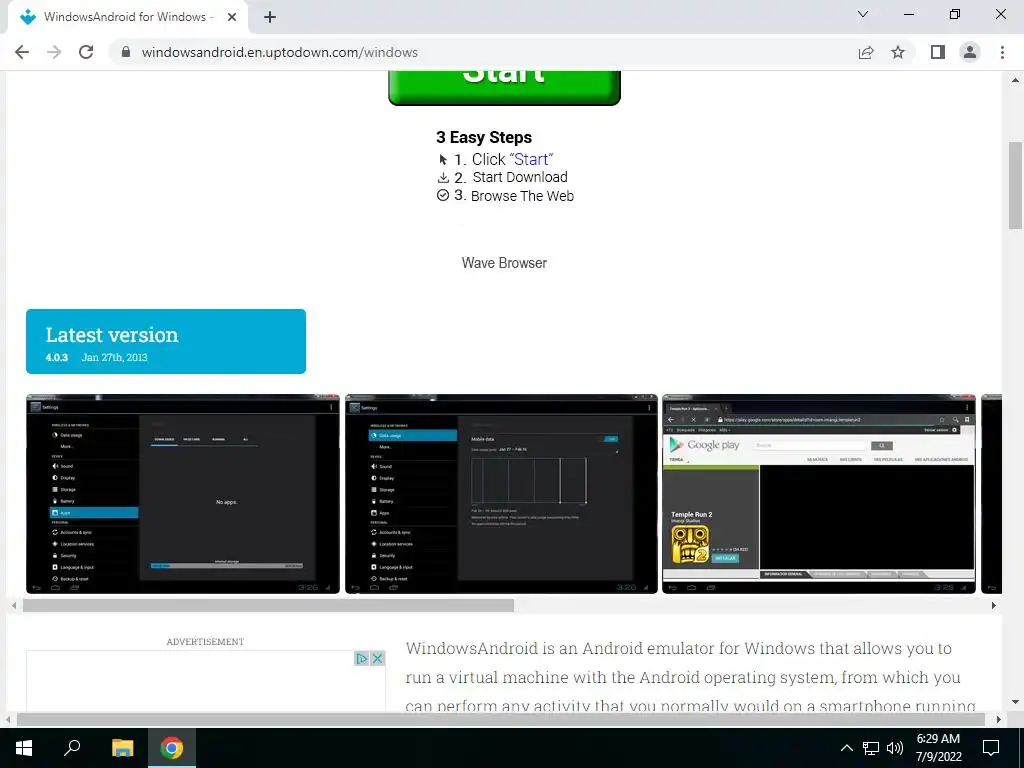Click the share page icon in the address bar
Image resolution: width=1024 pixels, height=768 pixels.
pyautogui.click(x=866, y=52)
